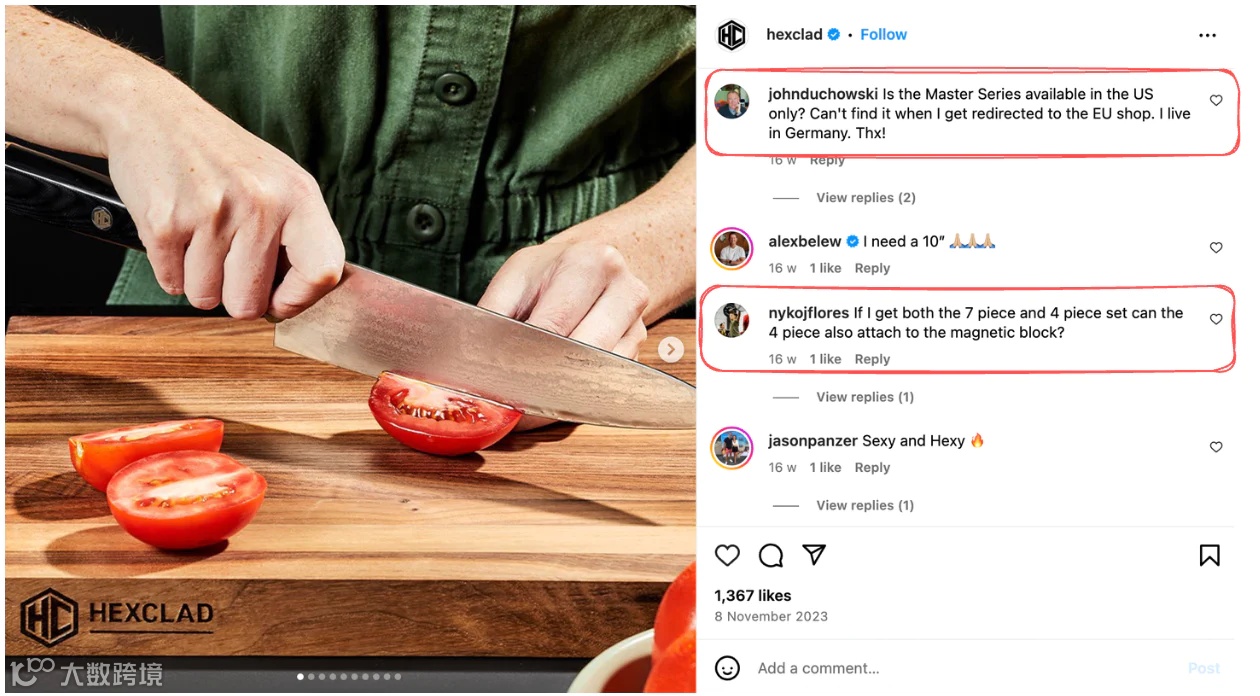Like alexbelew's comment heart
The image size is (1260, 696).
(1216, 247)
